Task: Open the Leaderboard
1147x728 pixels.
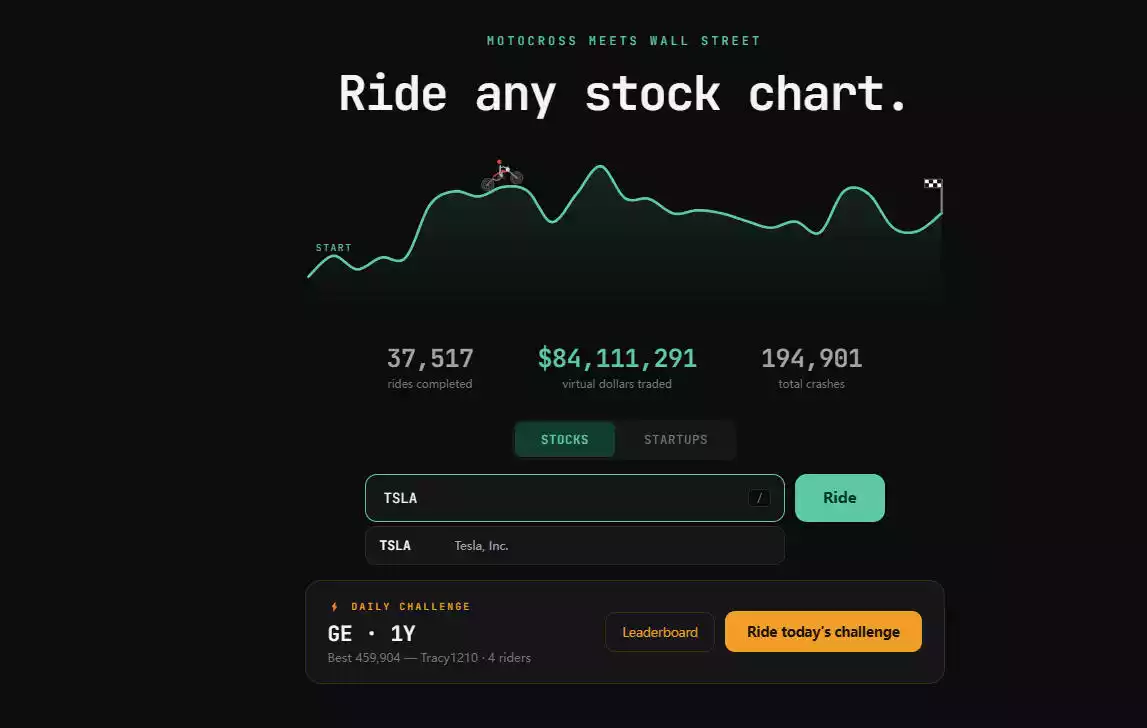Action: coord(660,632)
